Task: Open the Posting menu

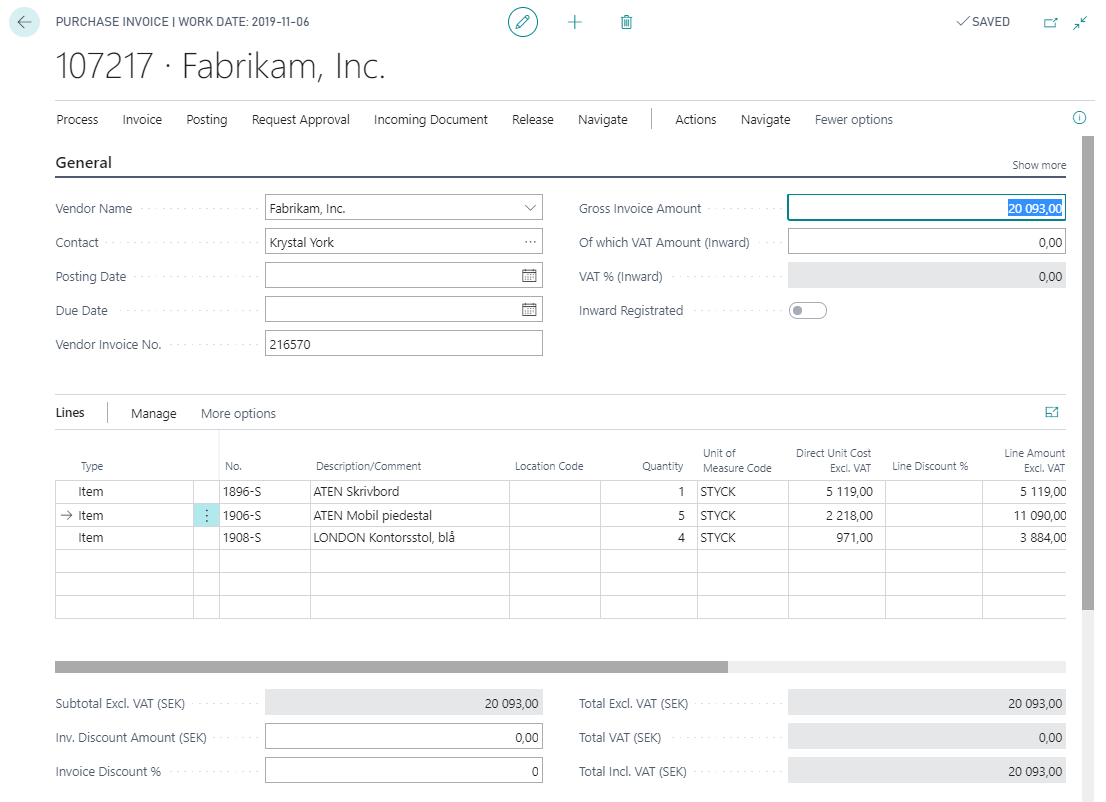Action: [207, 120]
